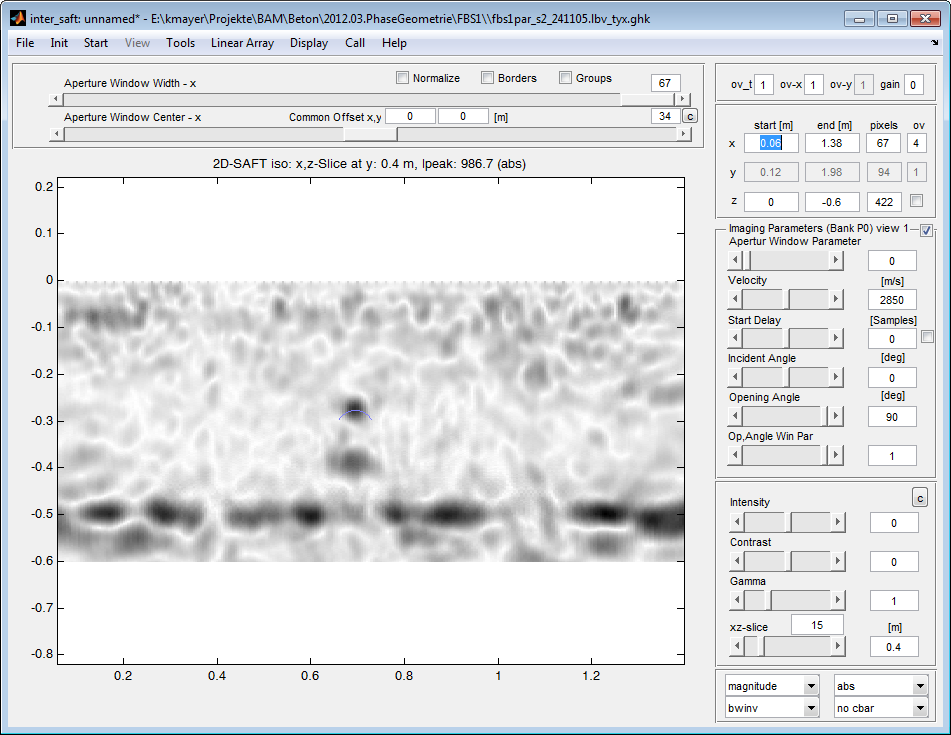The height and width of the screenshot is (735, 951).
Task: Enable the Normalize checkbox
Action: pos(402,78)
